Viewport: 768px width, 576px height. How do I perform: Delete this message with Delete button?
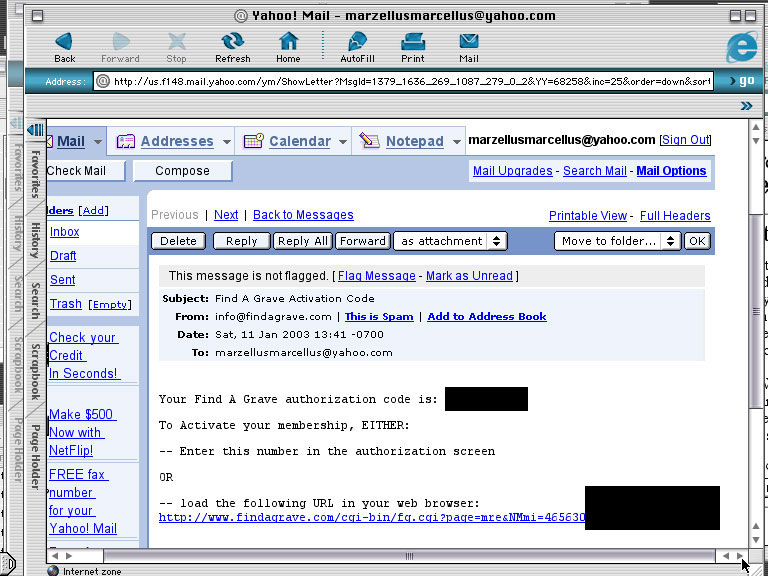178,241
